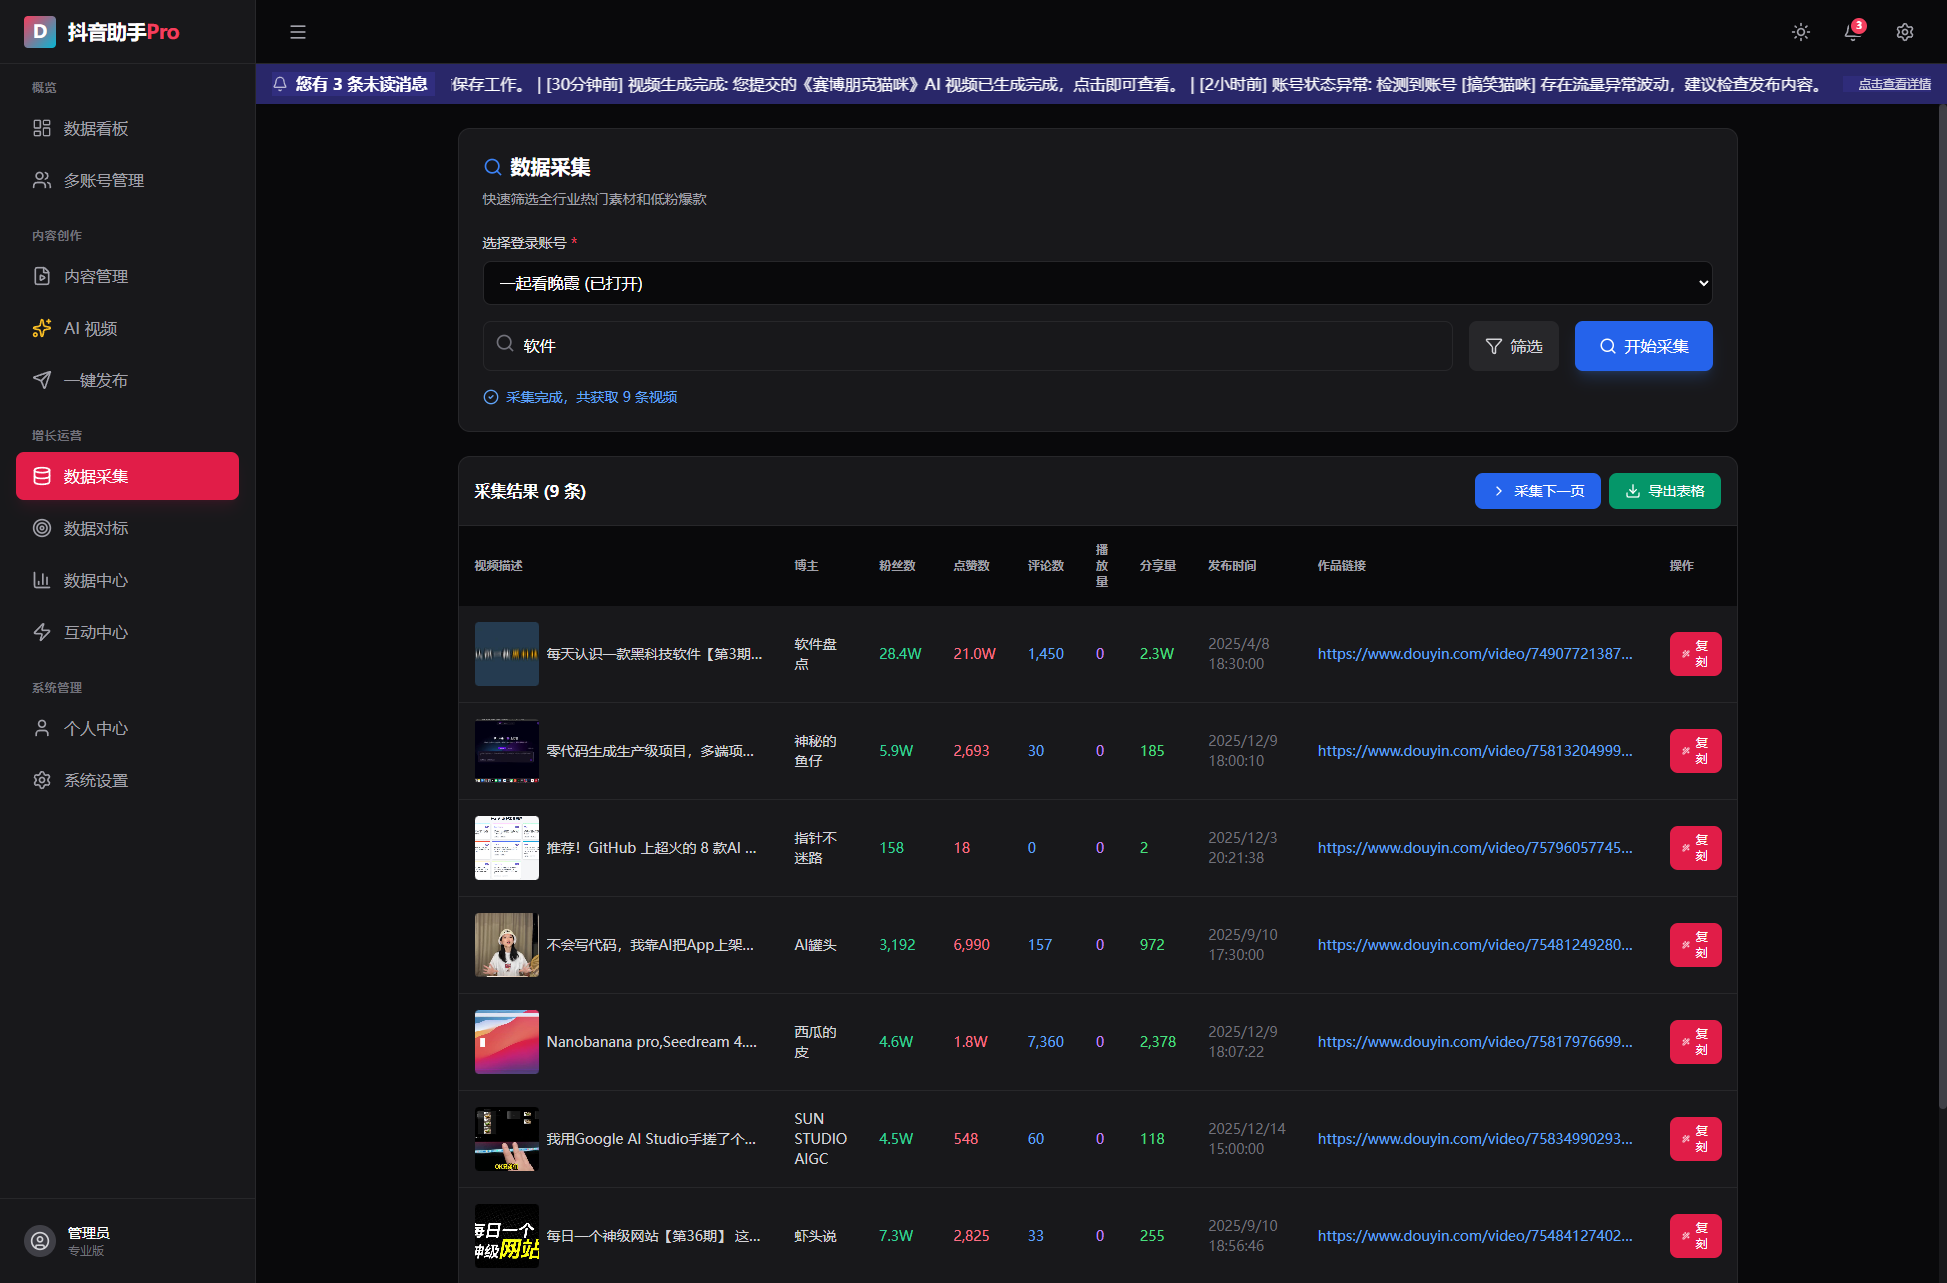Open 内容管理 in the sidebar

96,276
